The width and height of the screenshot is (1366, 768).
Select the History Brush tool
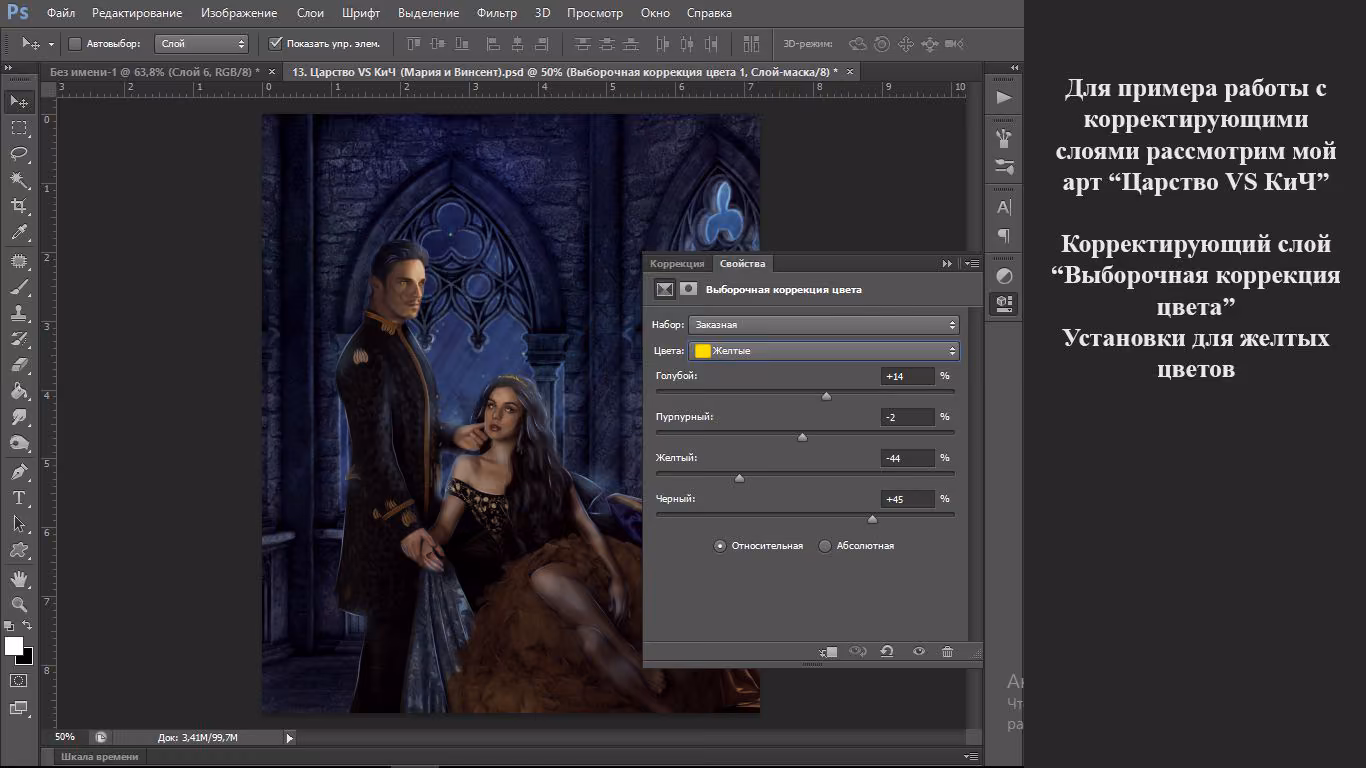coord(18,339)
